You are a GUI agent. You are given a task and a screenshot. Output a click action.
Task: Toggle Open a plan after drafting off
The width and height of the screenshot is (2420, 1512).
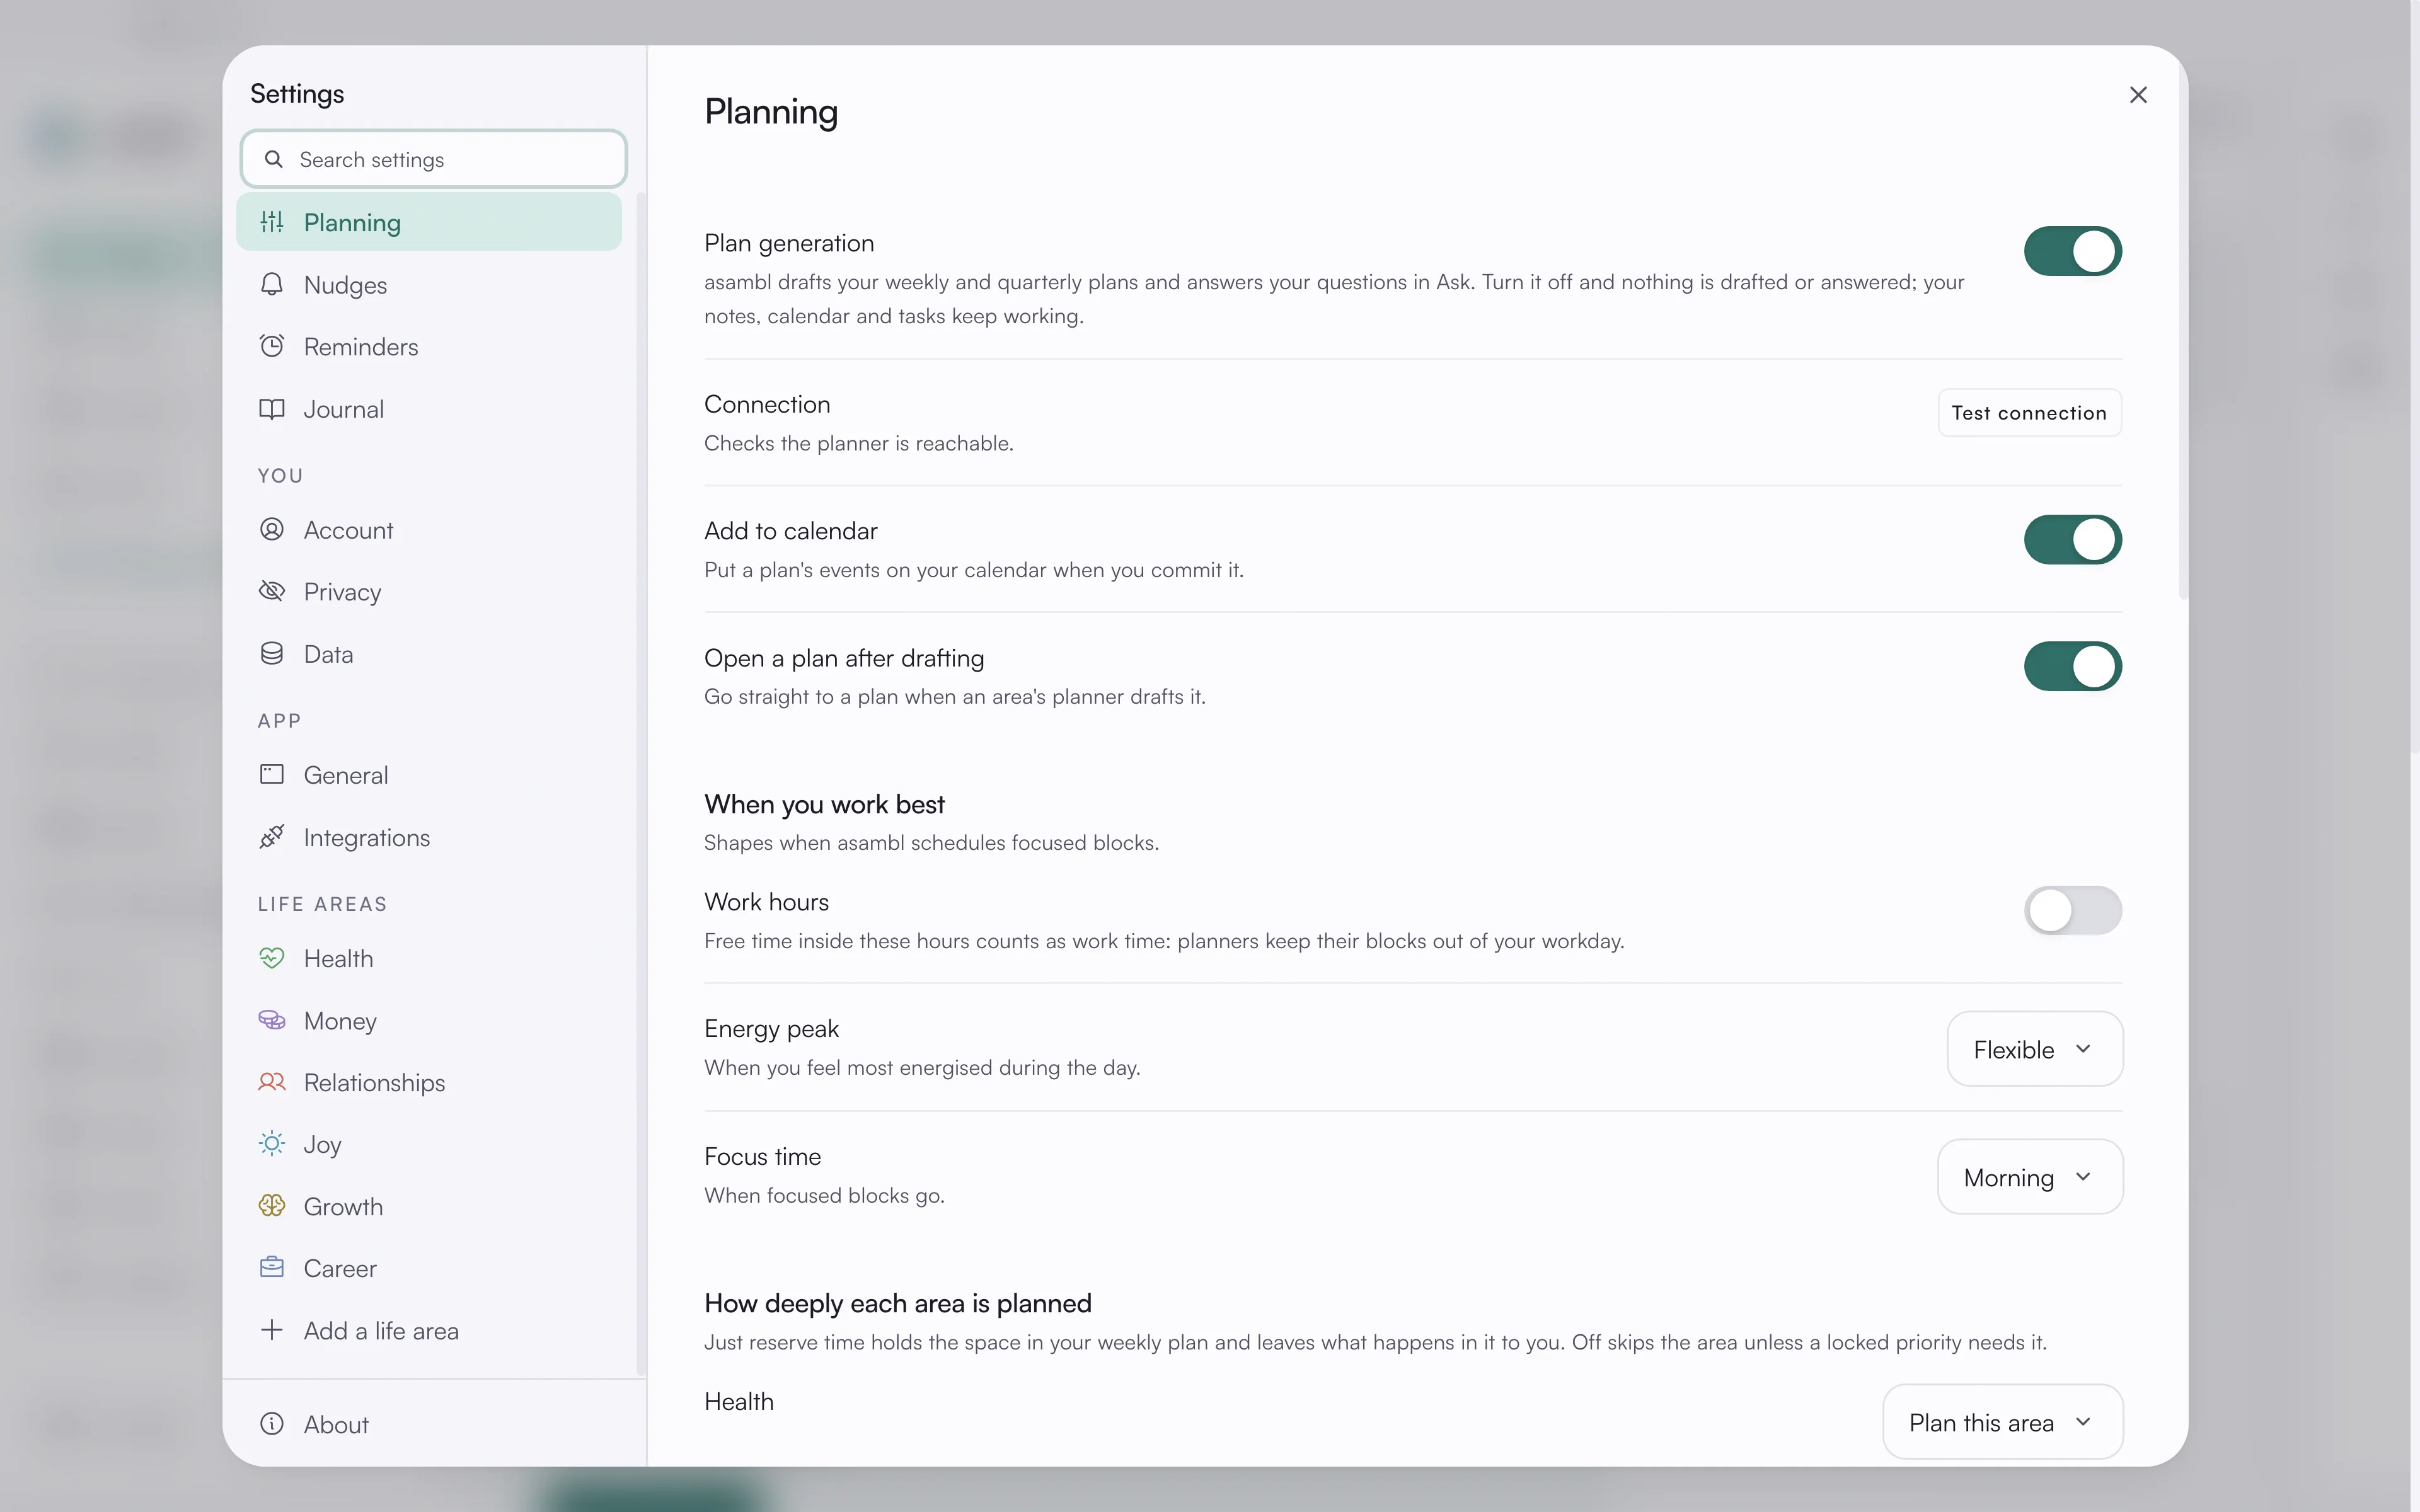click(x=2072, y=667)
